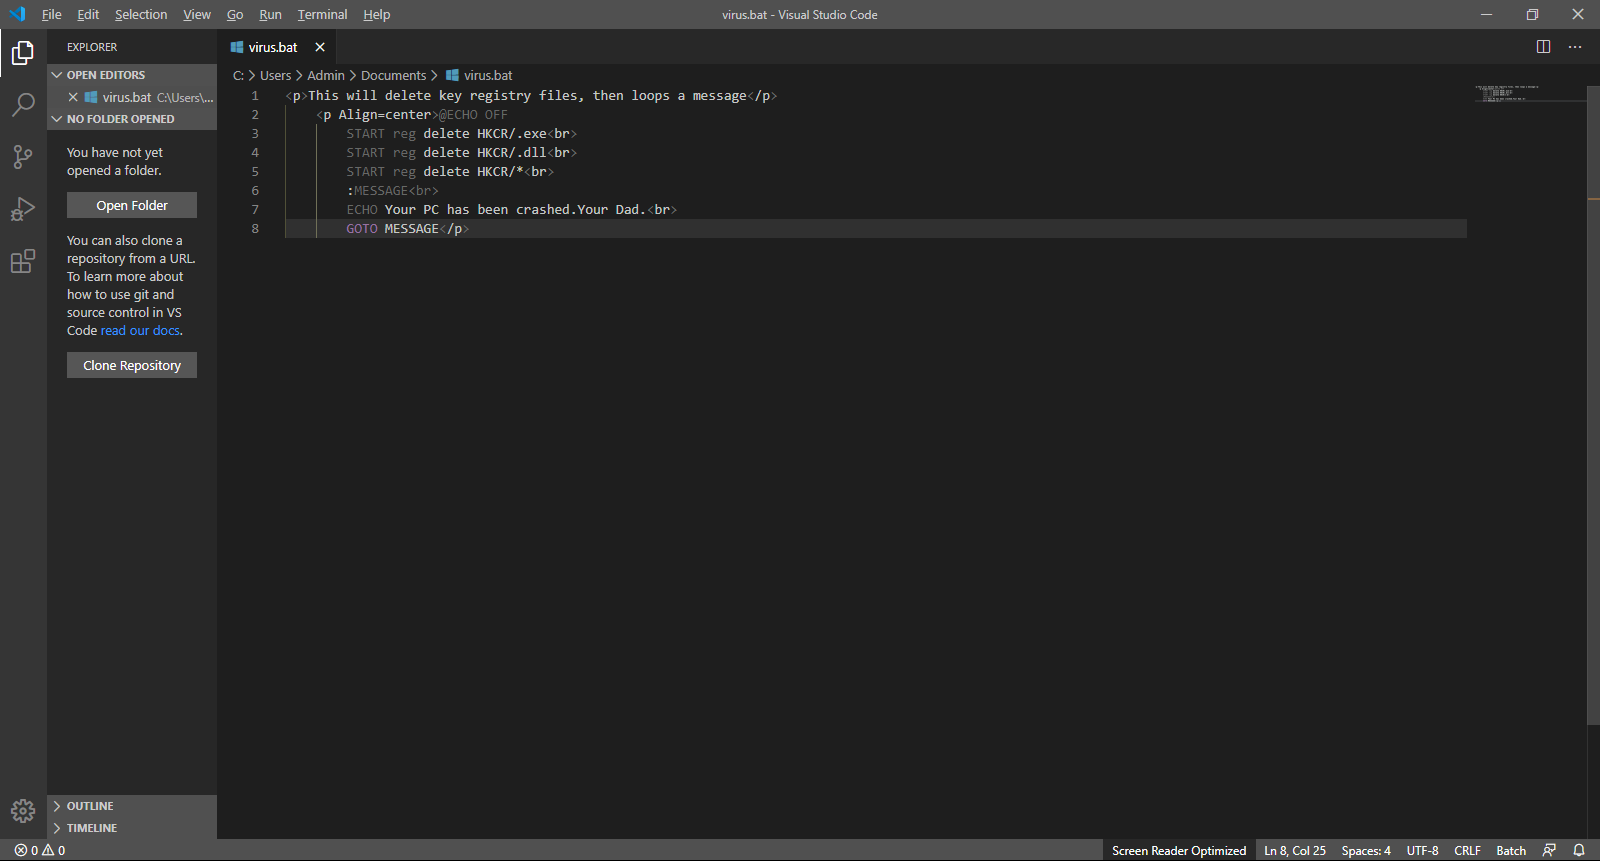Click the 'reg delete HKCR/.exe' line
1600x861 pixels.
click(x=462, y=134)
